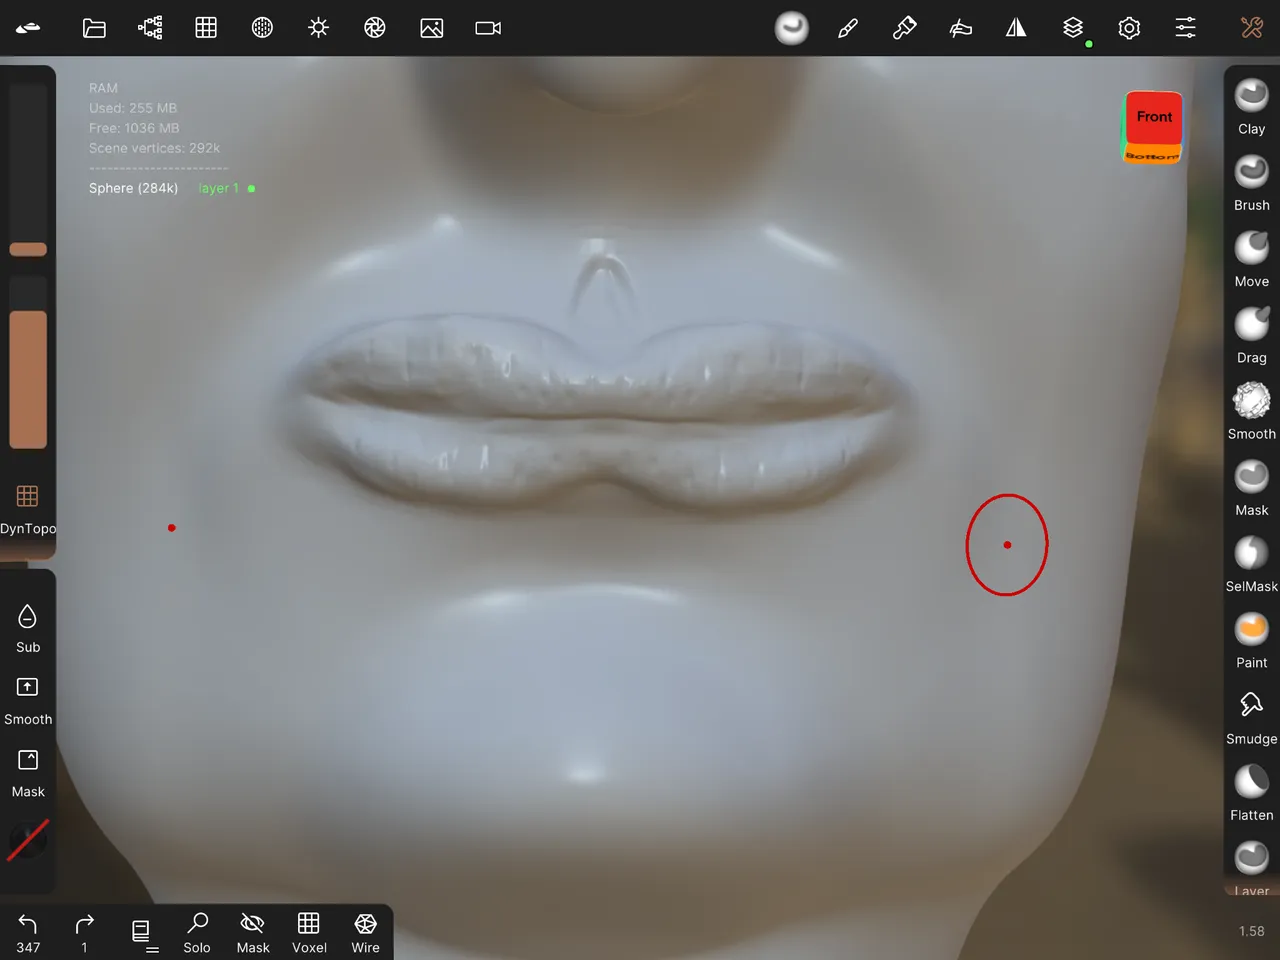Viewport: 1280px width, 960px height.
Task: Open the Files folder menu
Action: [94, 28]
